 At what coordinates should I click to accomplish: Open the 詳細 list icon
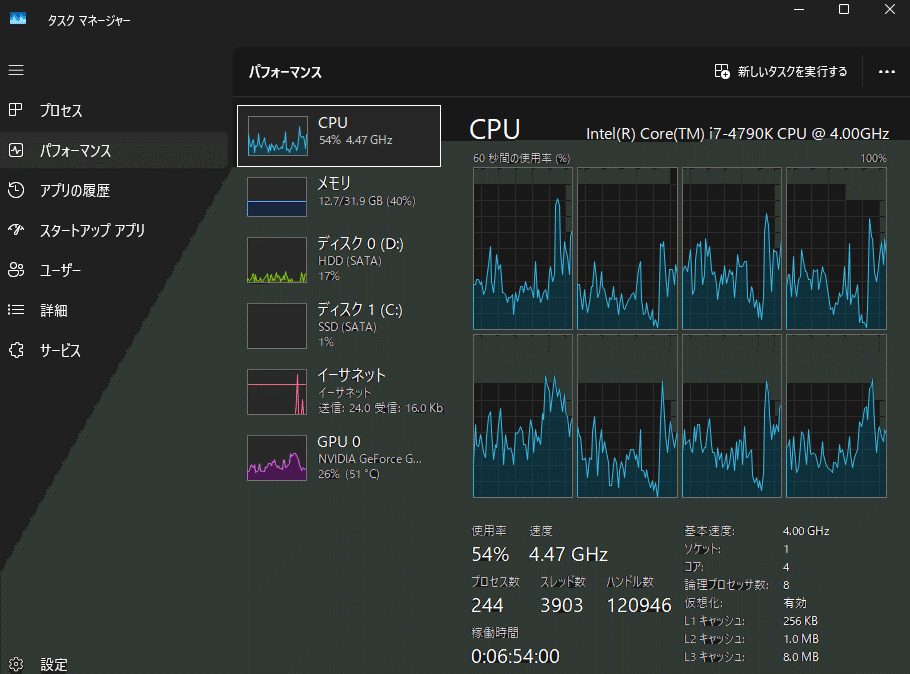pyautogui.click(x=16, y=310)
